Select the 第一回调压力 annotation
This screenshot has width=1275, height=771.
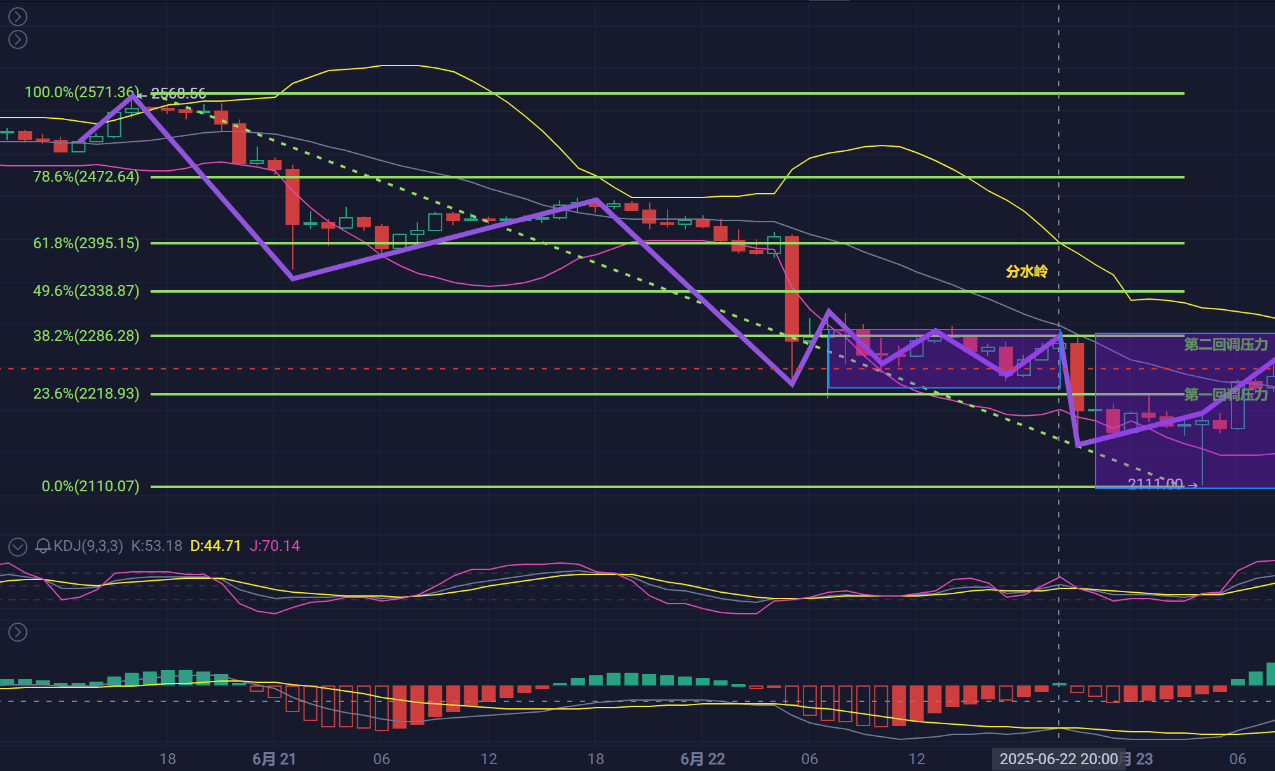pyautogui.click(x=1226, y=394)
